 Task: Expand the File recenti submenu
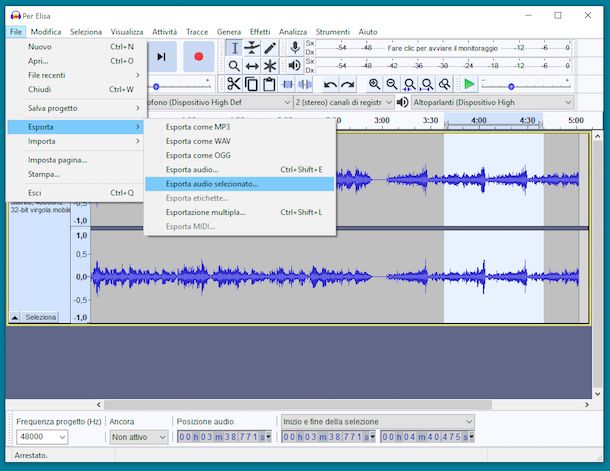(x=77, y=75)
